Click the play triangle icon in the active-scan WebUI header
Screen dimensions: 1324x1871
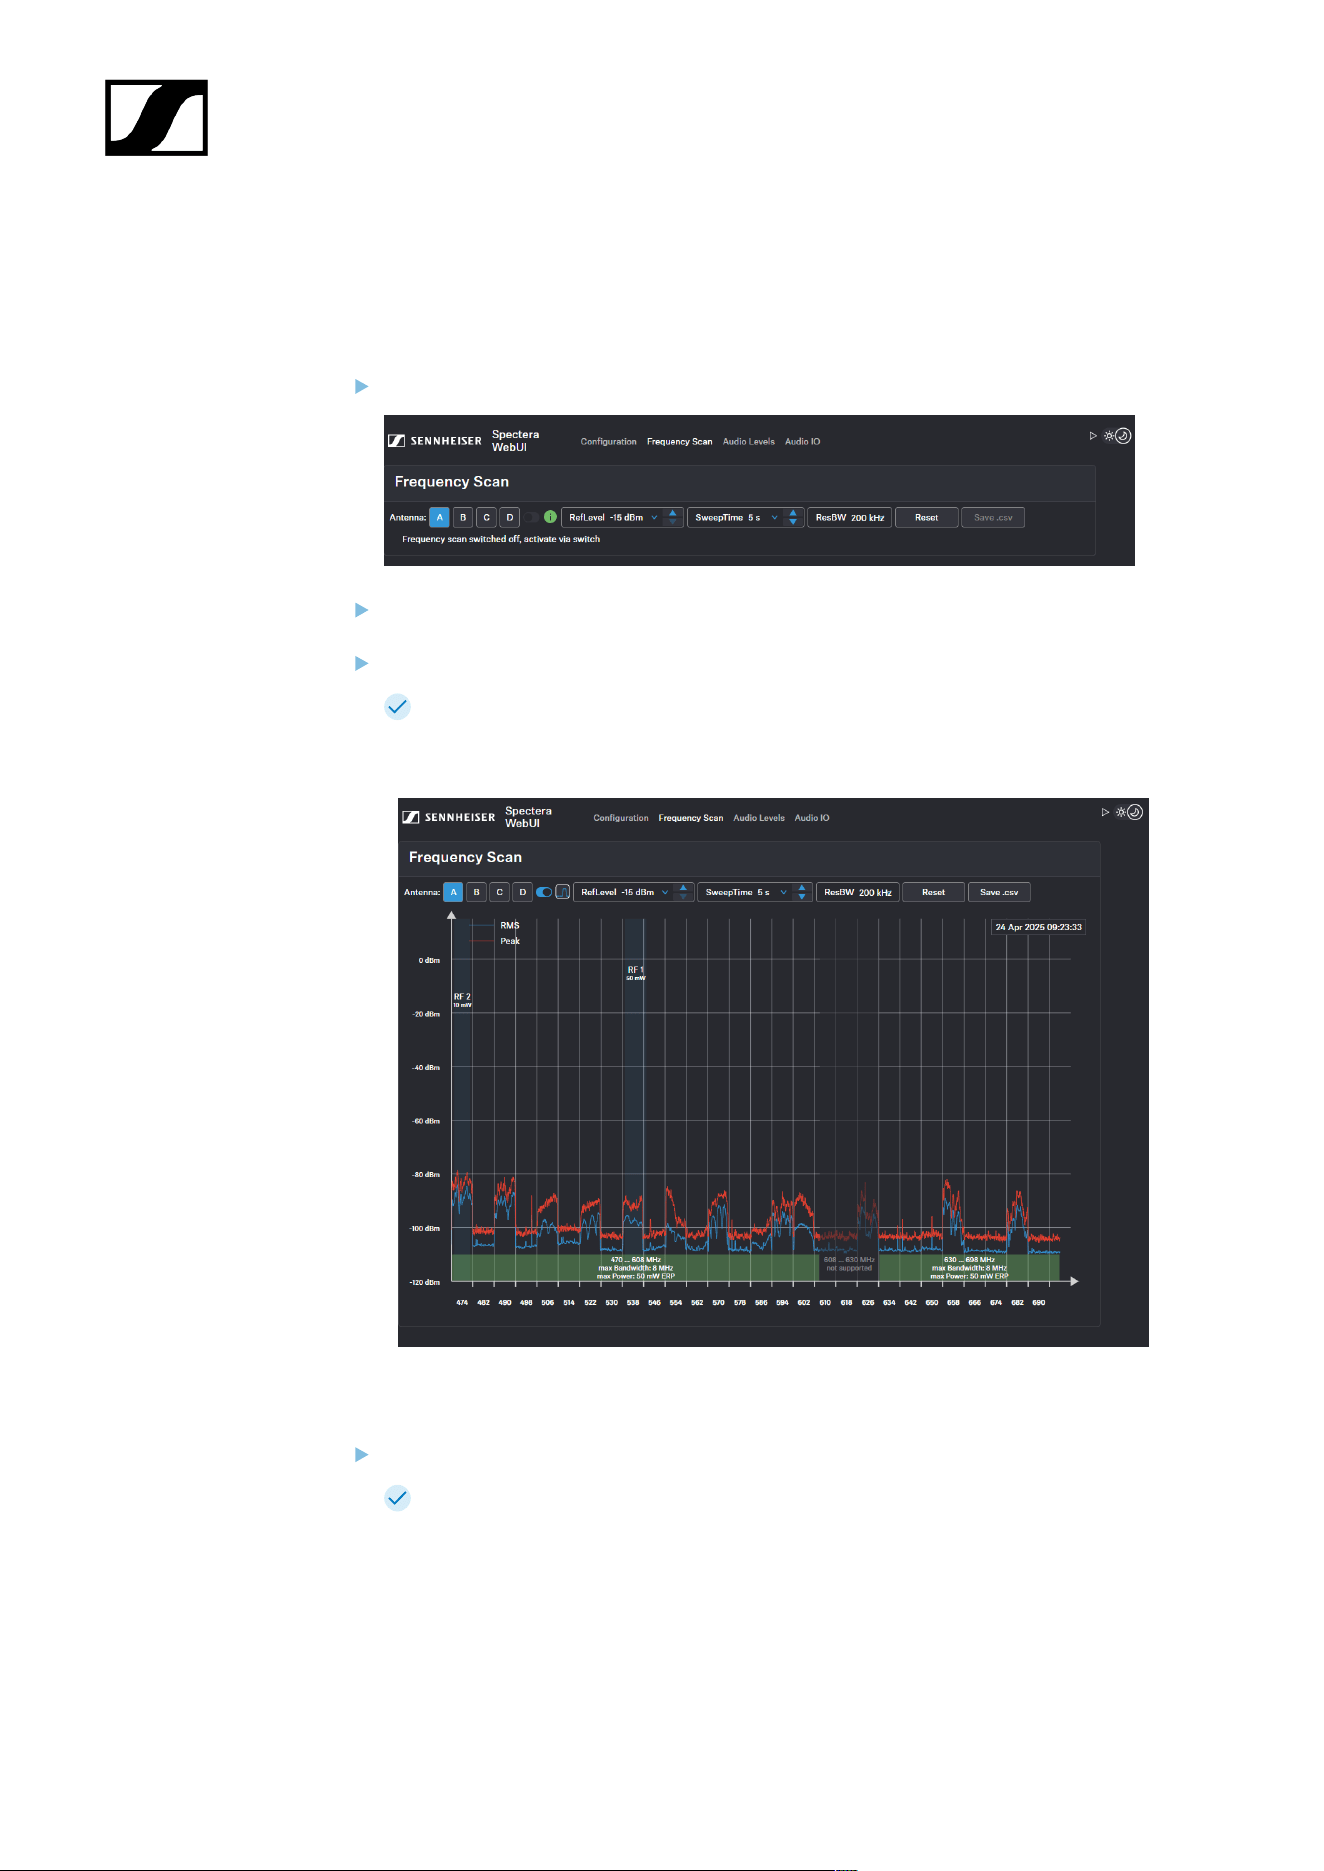(x=1105, y=812)
